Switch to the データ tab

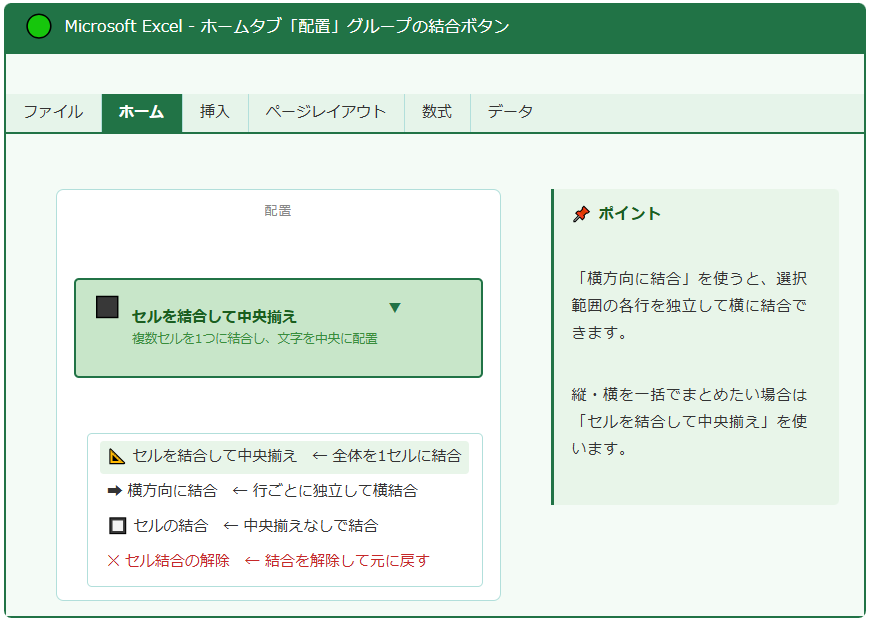[510, 112]
